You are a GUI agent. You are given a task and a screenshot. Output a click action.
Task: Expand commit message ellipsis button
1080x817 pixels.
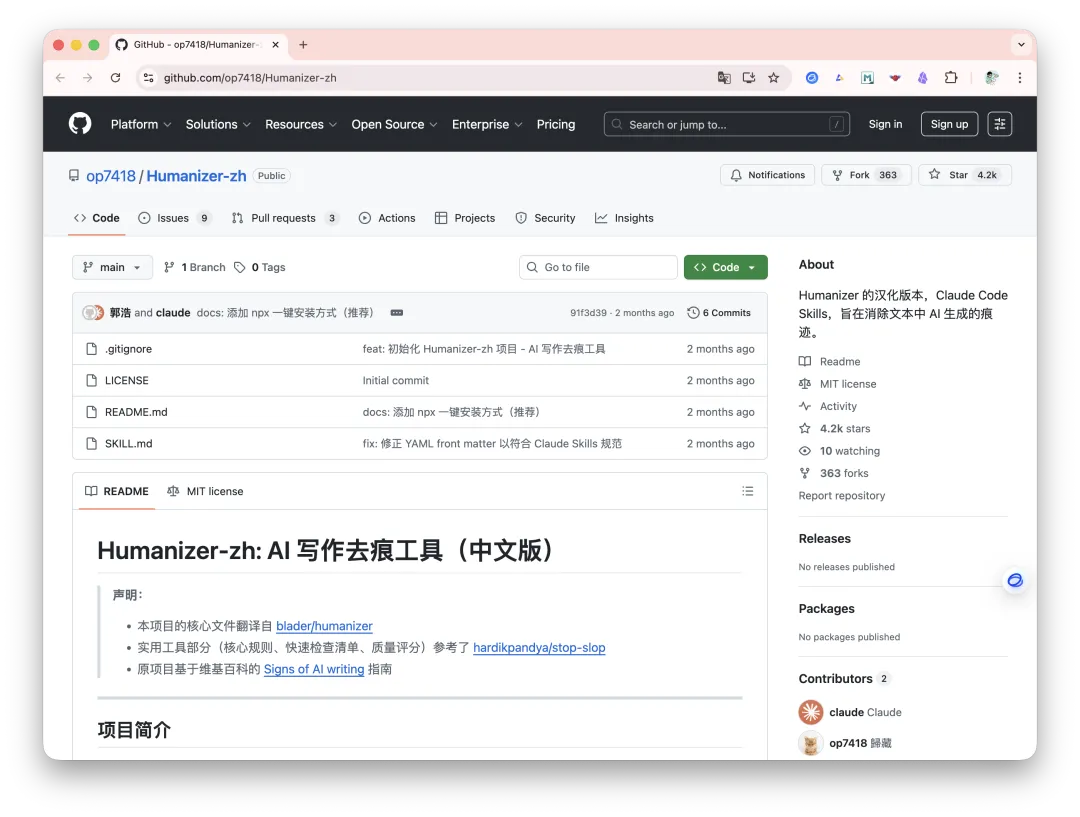[x=397, y=313]
